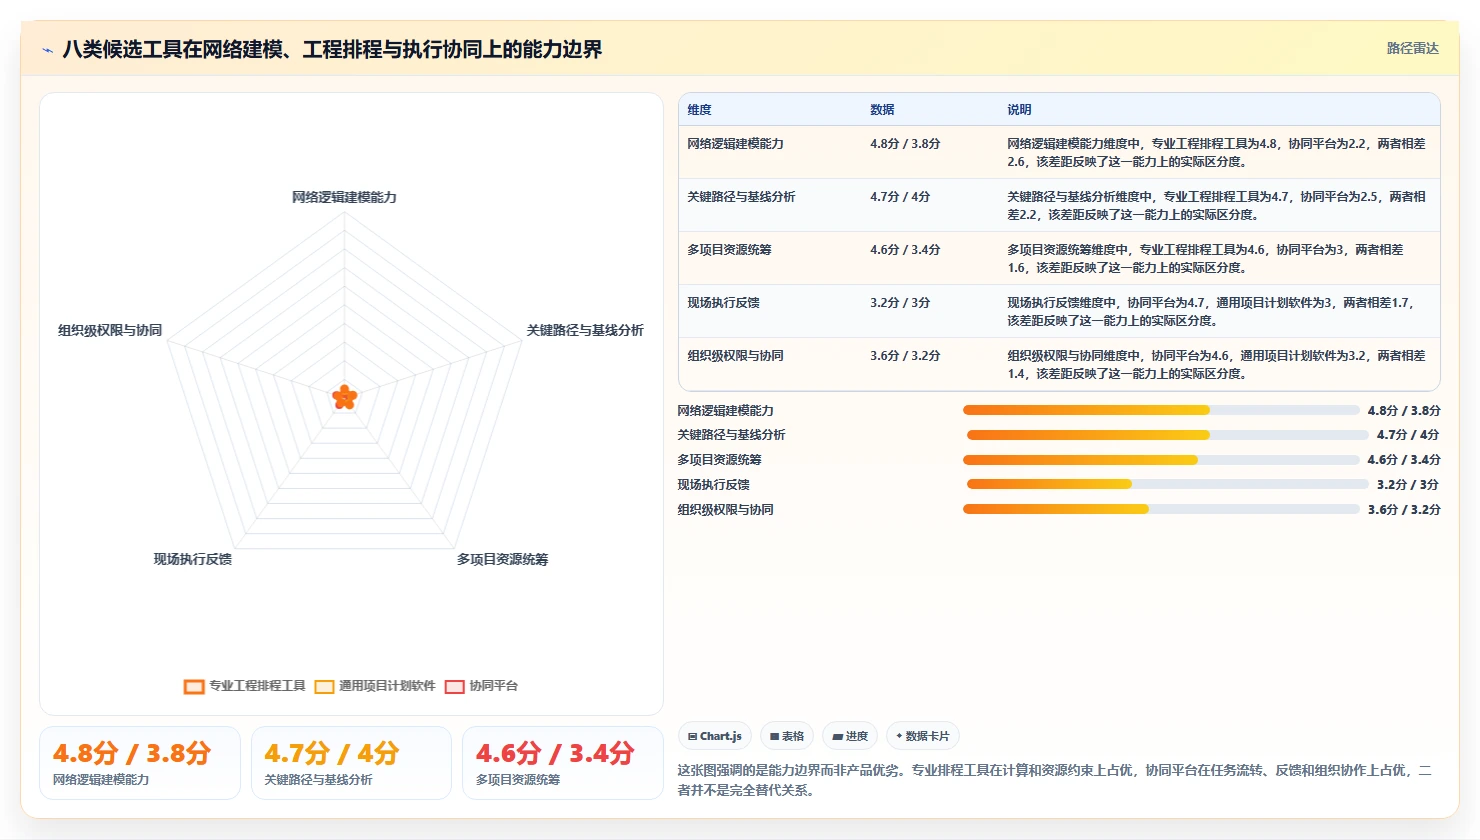Click the radar axis label 关键路径与基线分析
Screen dimensions: 1480x840
coord(585,330)
